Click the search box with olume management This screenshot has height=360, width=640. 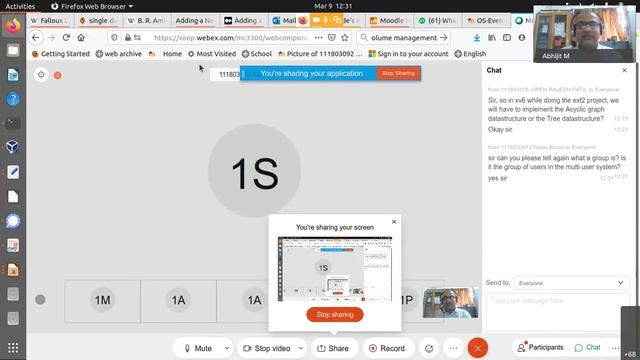click(403, 38)
